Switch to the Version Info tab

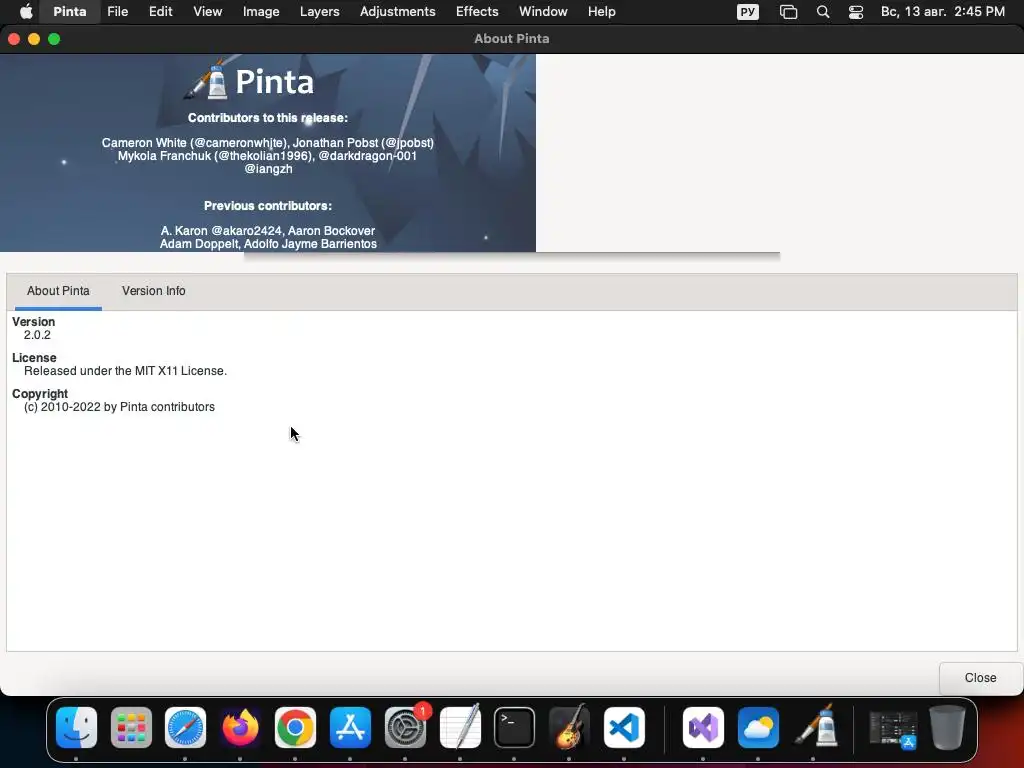click(x=153, y=291)
